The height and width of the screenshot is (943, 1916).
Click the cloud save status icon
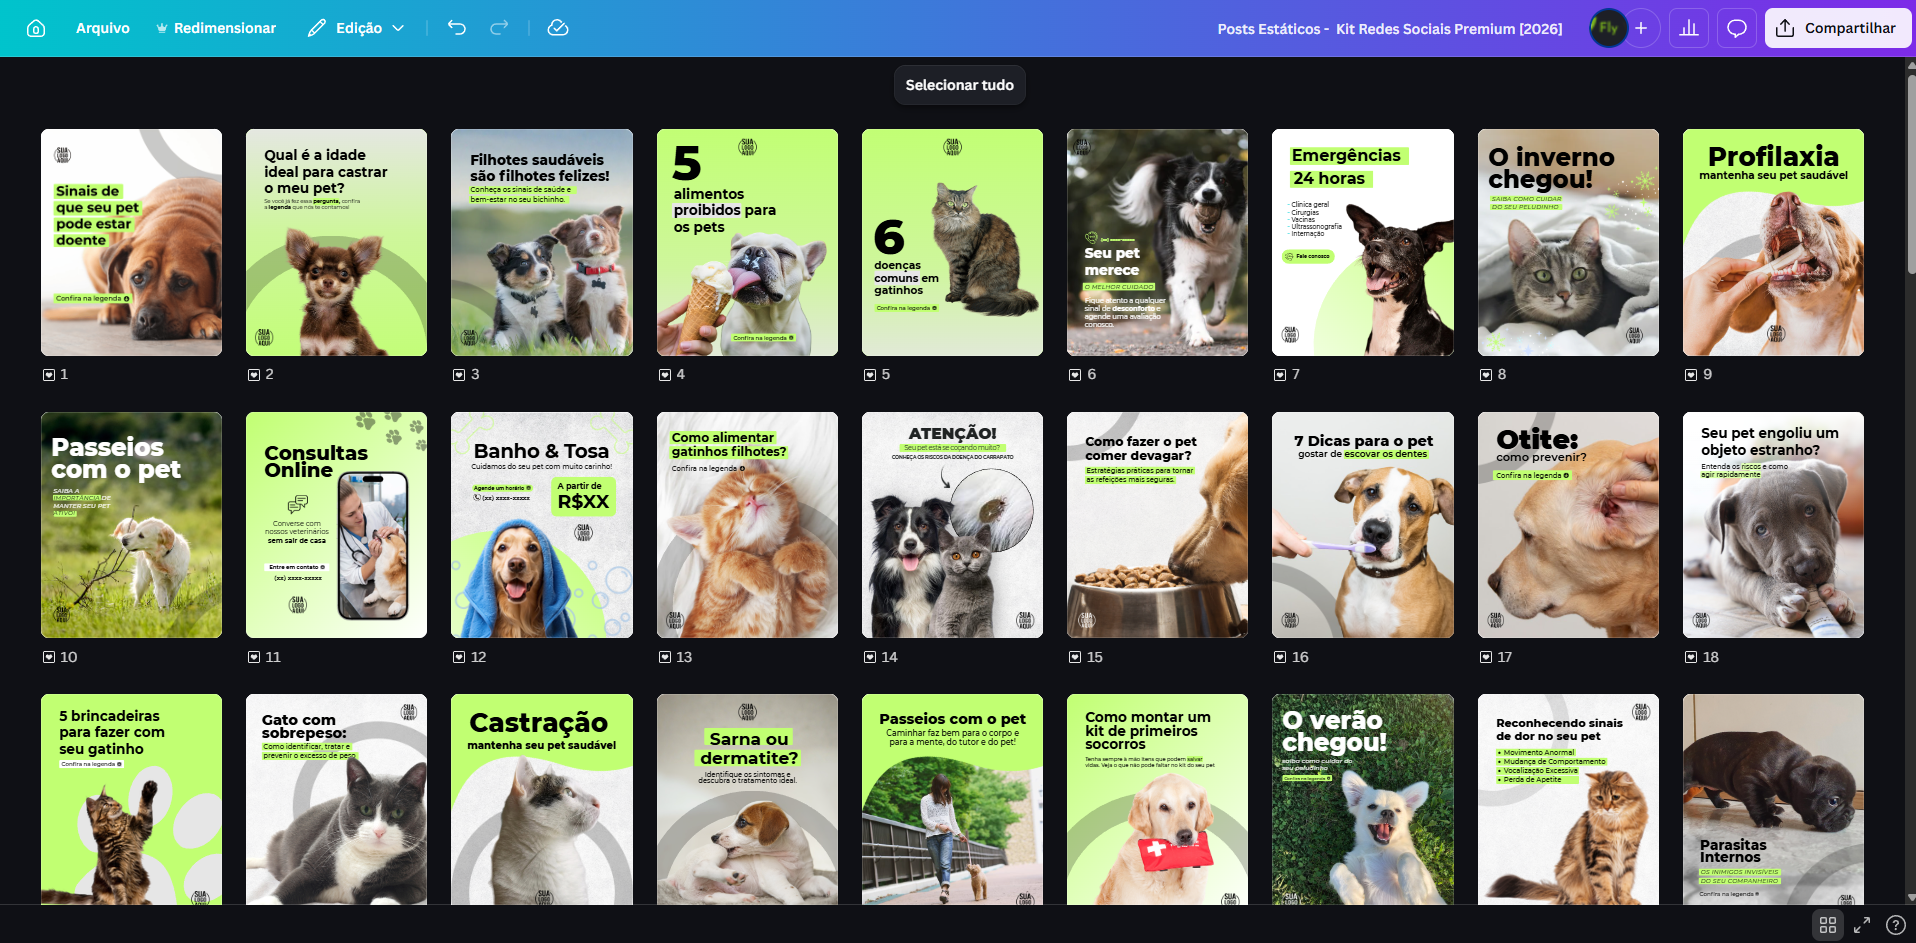tap(557, 28)
